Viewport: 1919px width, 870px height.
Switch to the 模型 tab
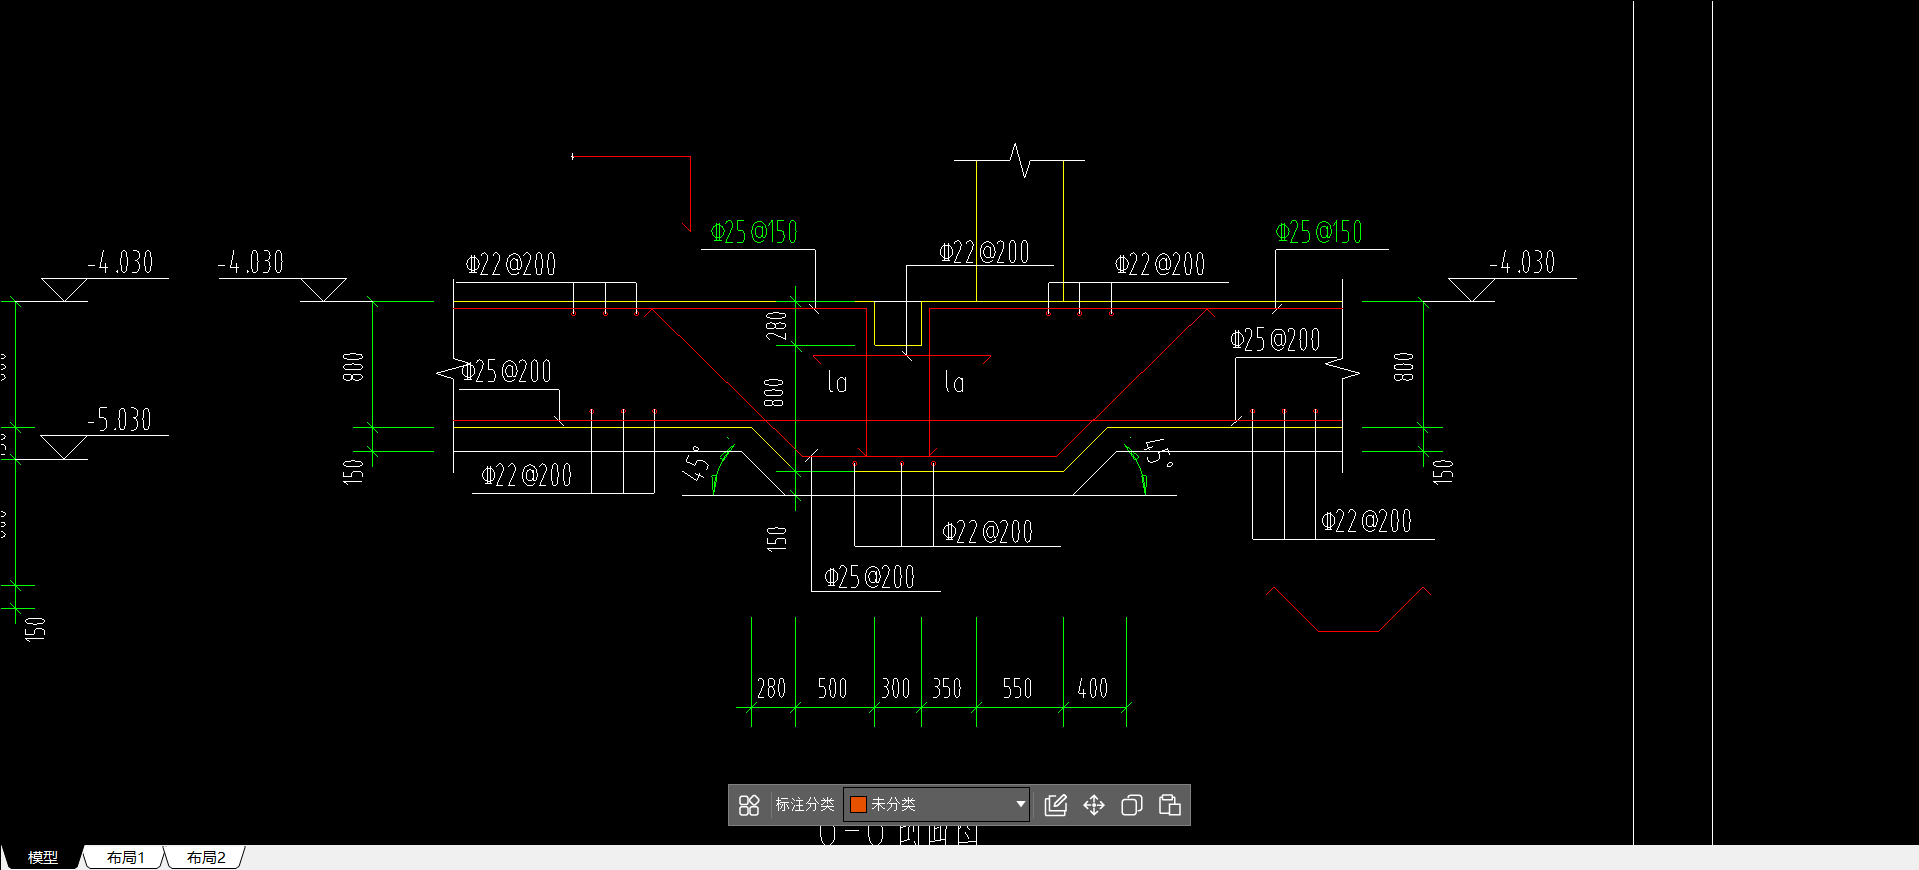point(42,857)
